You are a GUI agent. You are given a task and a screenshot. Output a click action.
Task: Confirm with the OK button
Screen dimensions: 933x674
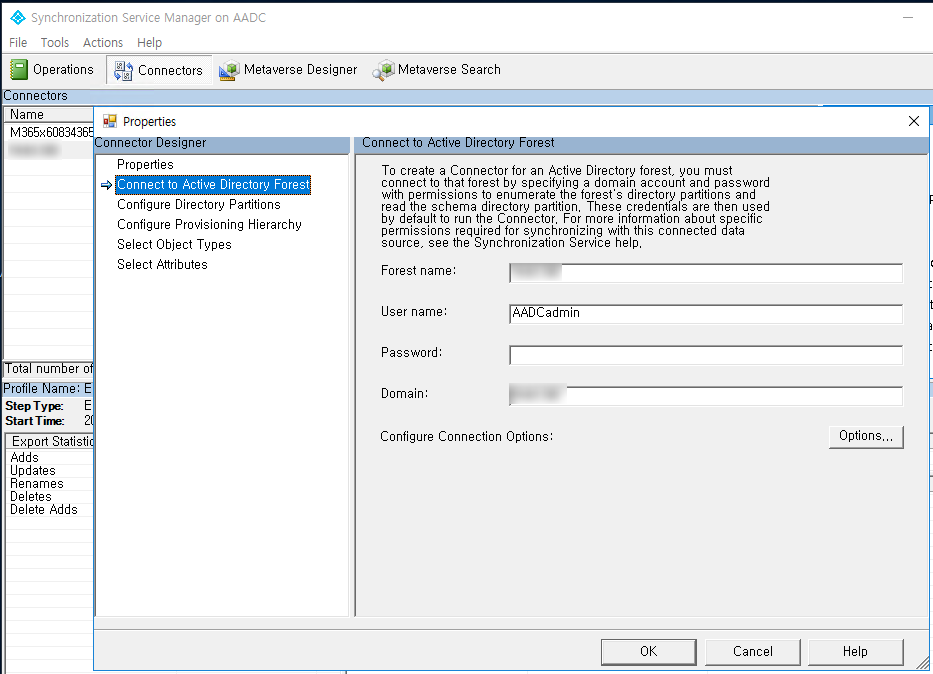(649, 651)
